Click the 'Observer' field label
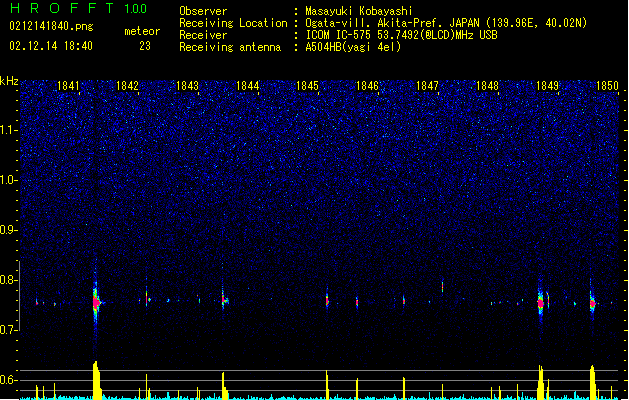Image resolution: width=629 pixels, height=400 pixels. click(203, 11)
